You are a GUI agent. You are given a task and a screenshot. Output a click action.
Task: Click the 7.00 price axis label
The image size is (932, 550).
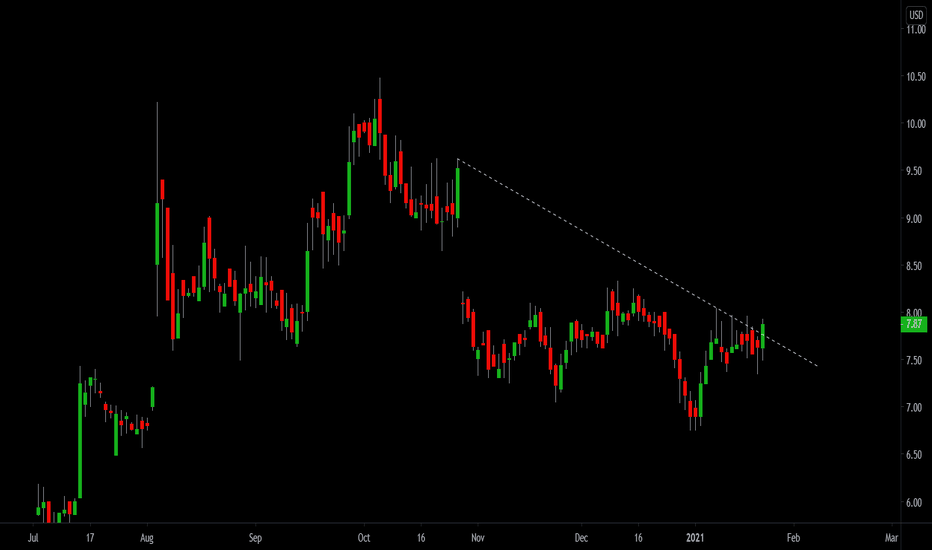coord(914,408)
